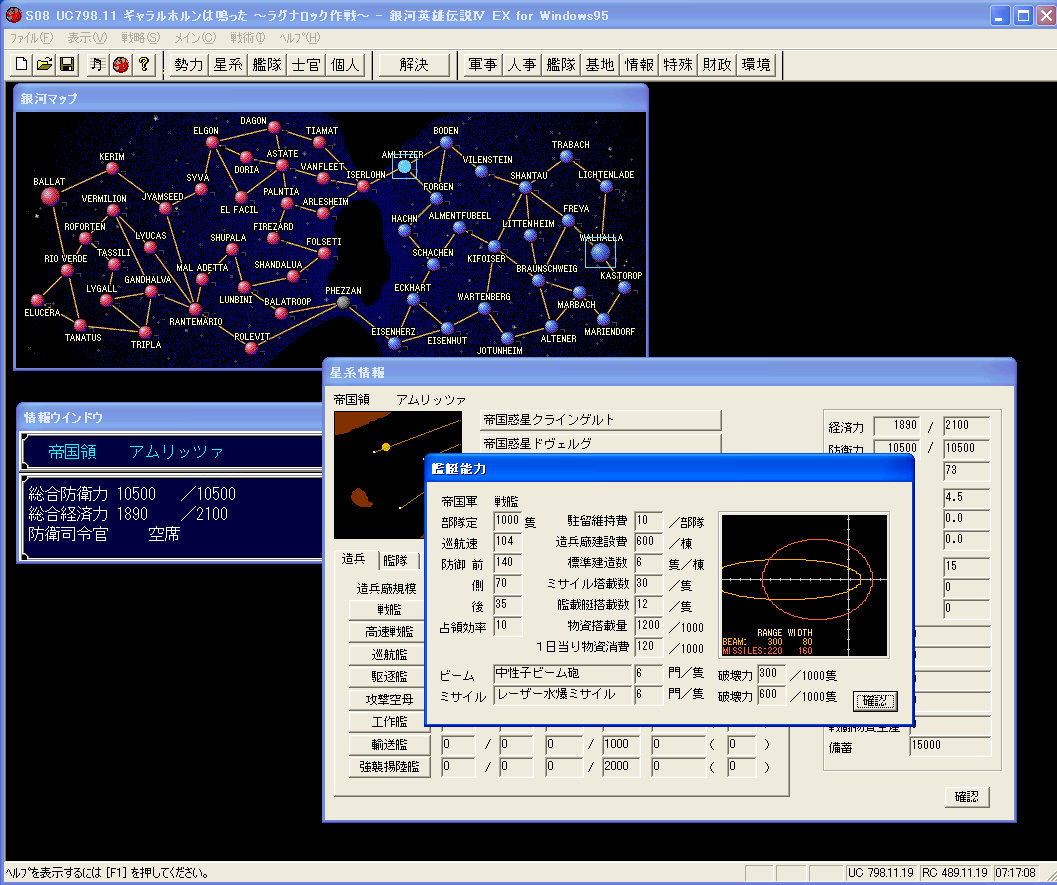Click the 士官 toolbar button

pyautogui.click(x=305, y=65)
